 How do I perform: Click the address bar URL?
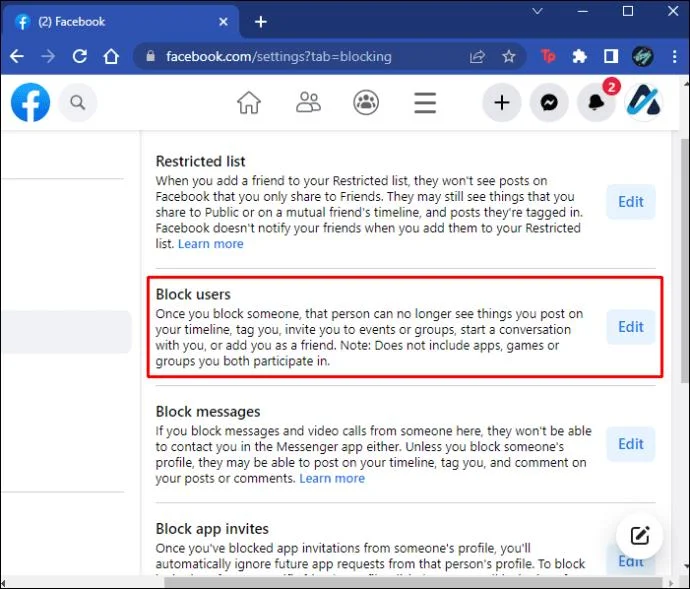click(x=279, y=56)
